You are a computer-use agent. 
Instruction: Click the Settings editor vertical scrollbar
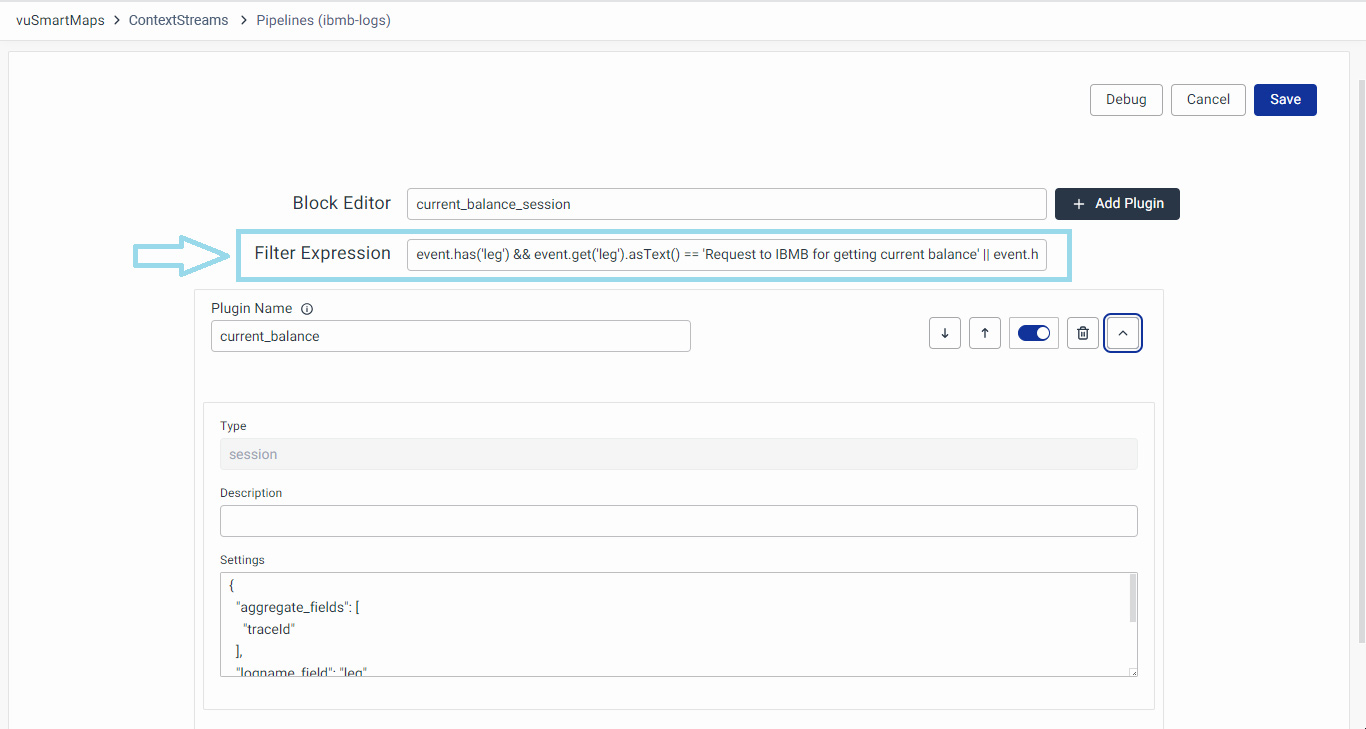[x=1132, y=600]
